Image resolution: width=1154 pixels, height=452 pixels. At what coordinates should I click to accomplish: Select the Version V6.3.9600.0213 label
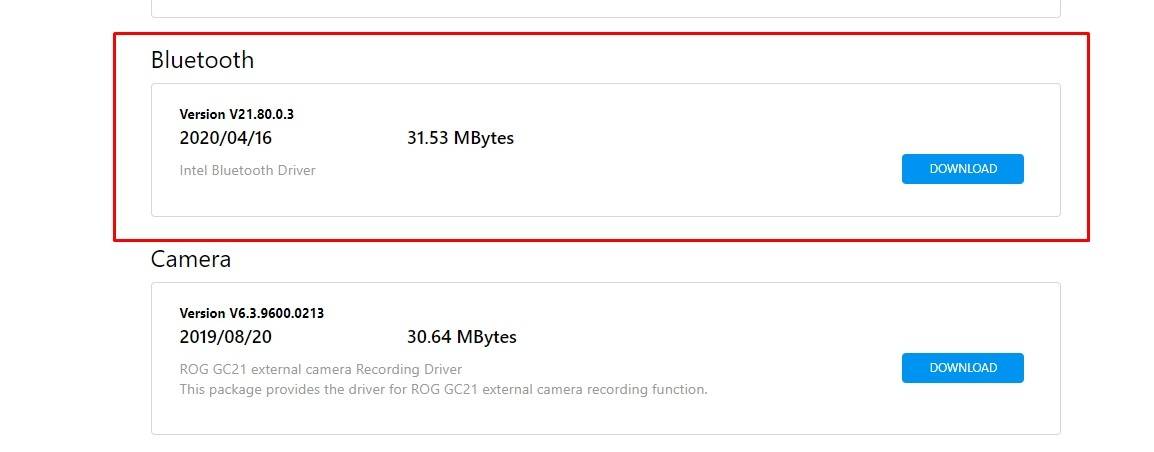[252, 313]
